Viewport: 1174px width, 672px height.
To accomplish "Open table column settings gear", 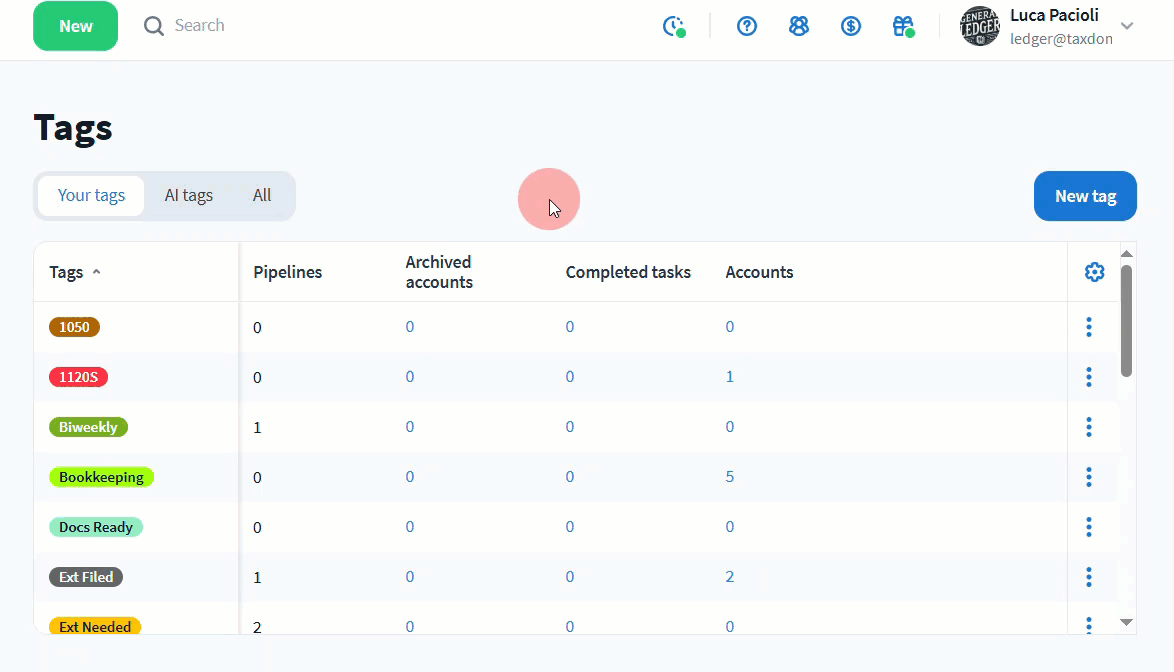I will [1094, 272].
